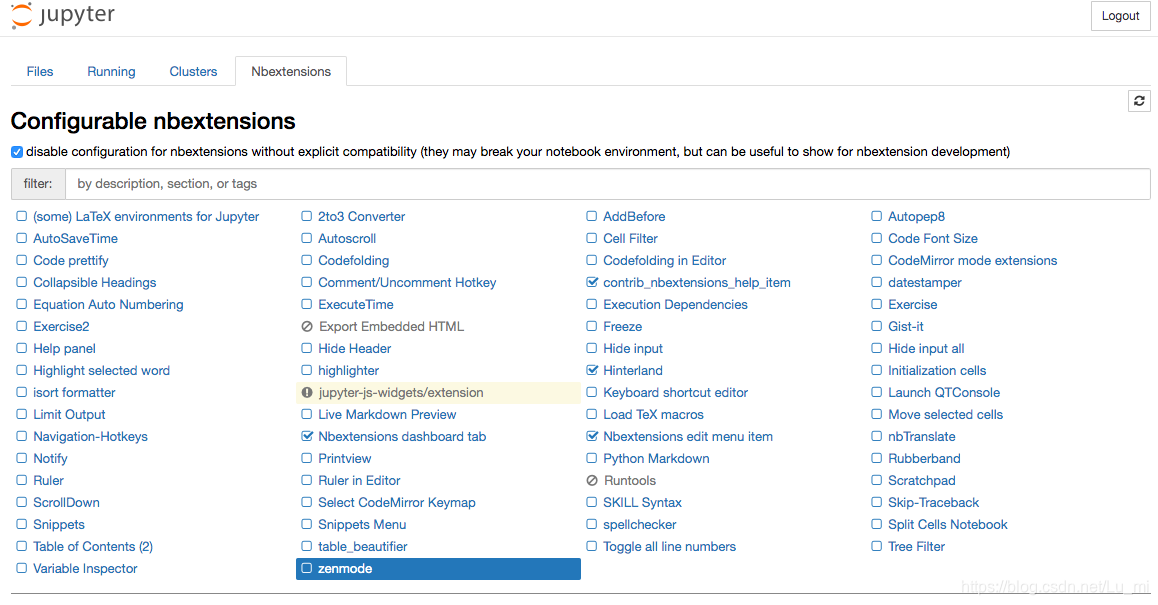Click the filter extensions input field
The height and width of the screenshot is (605, 1158).
coord(607,184)
